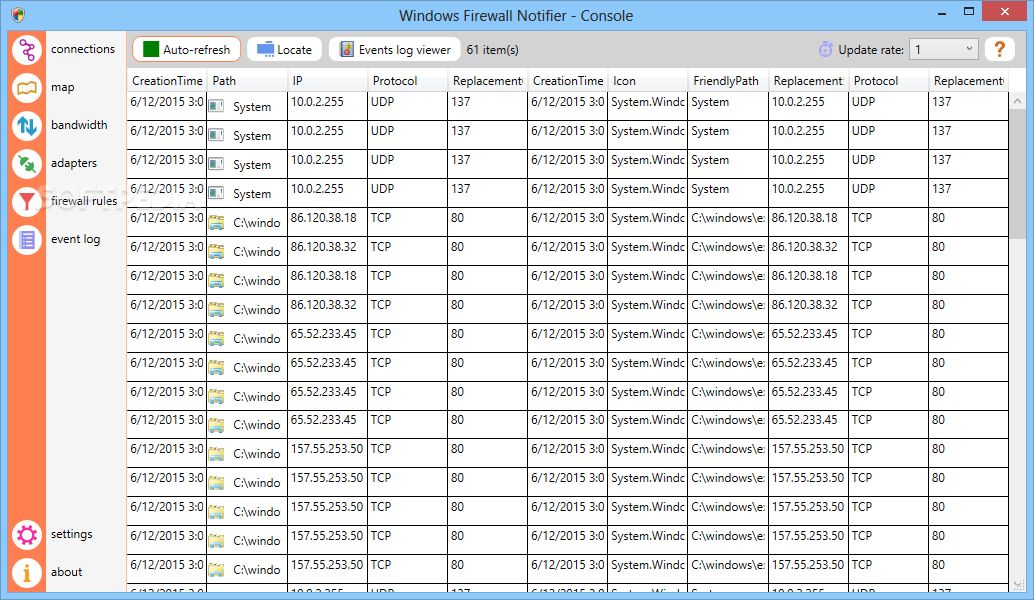
Task: Sort by the Path column header
Action: point(247,80)
